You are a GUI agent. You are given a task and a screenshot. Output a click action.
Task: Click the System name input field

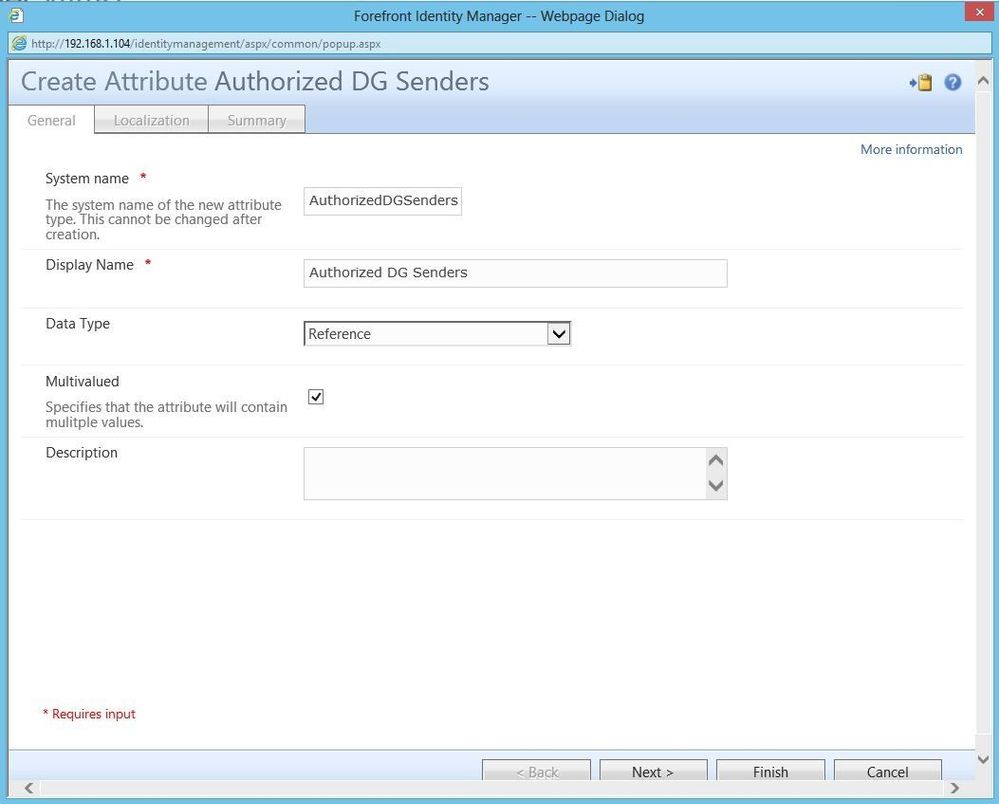383,201
